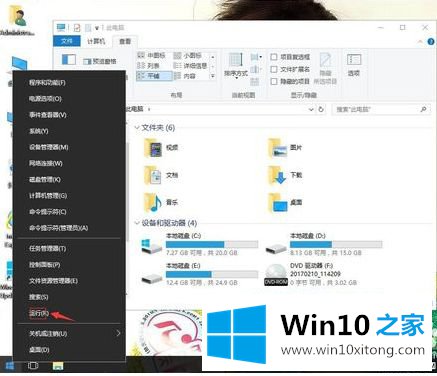Image resolution: width=437 pixels, height=376 pixels.
Task: Collapse the ribbon with the up chevron
Action: pyautogui.click(x=420, y=42)
